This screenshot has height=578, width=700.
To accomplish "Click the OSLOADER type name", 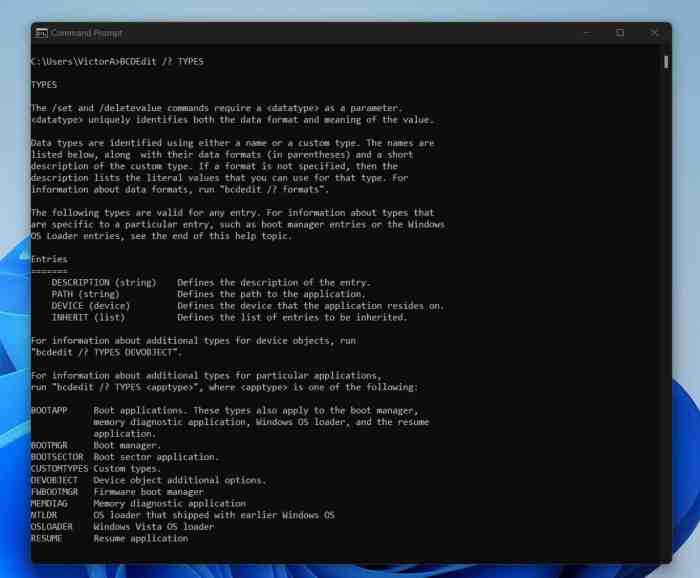I will click(x=52, y=527).
